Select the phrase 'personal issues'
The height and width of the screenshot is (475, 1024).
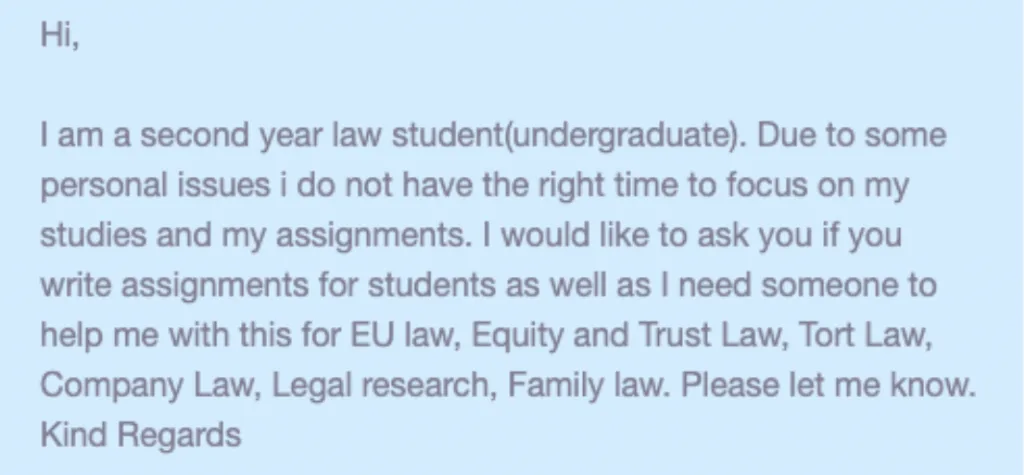155,187
